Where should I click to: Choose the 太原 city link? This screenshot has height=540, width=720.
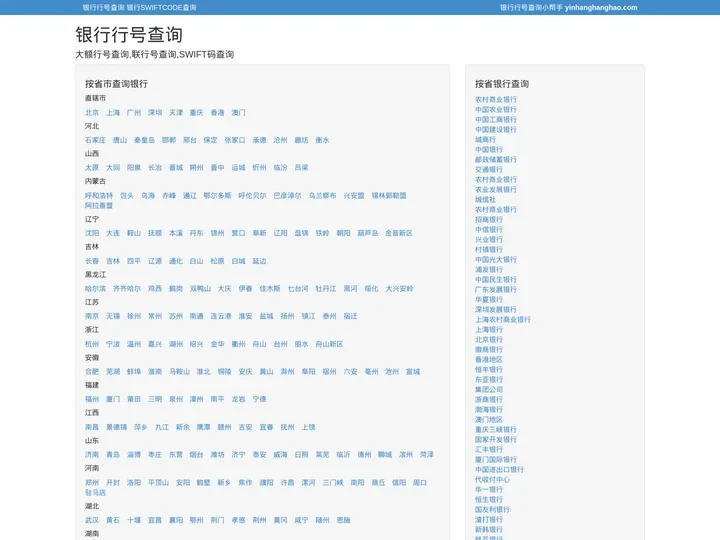click(x=92, y=168)
